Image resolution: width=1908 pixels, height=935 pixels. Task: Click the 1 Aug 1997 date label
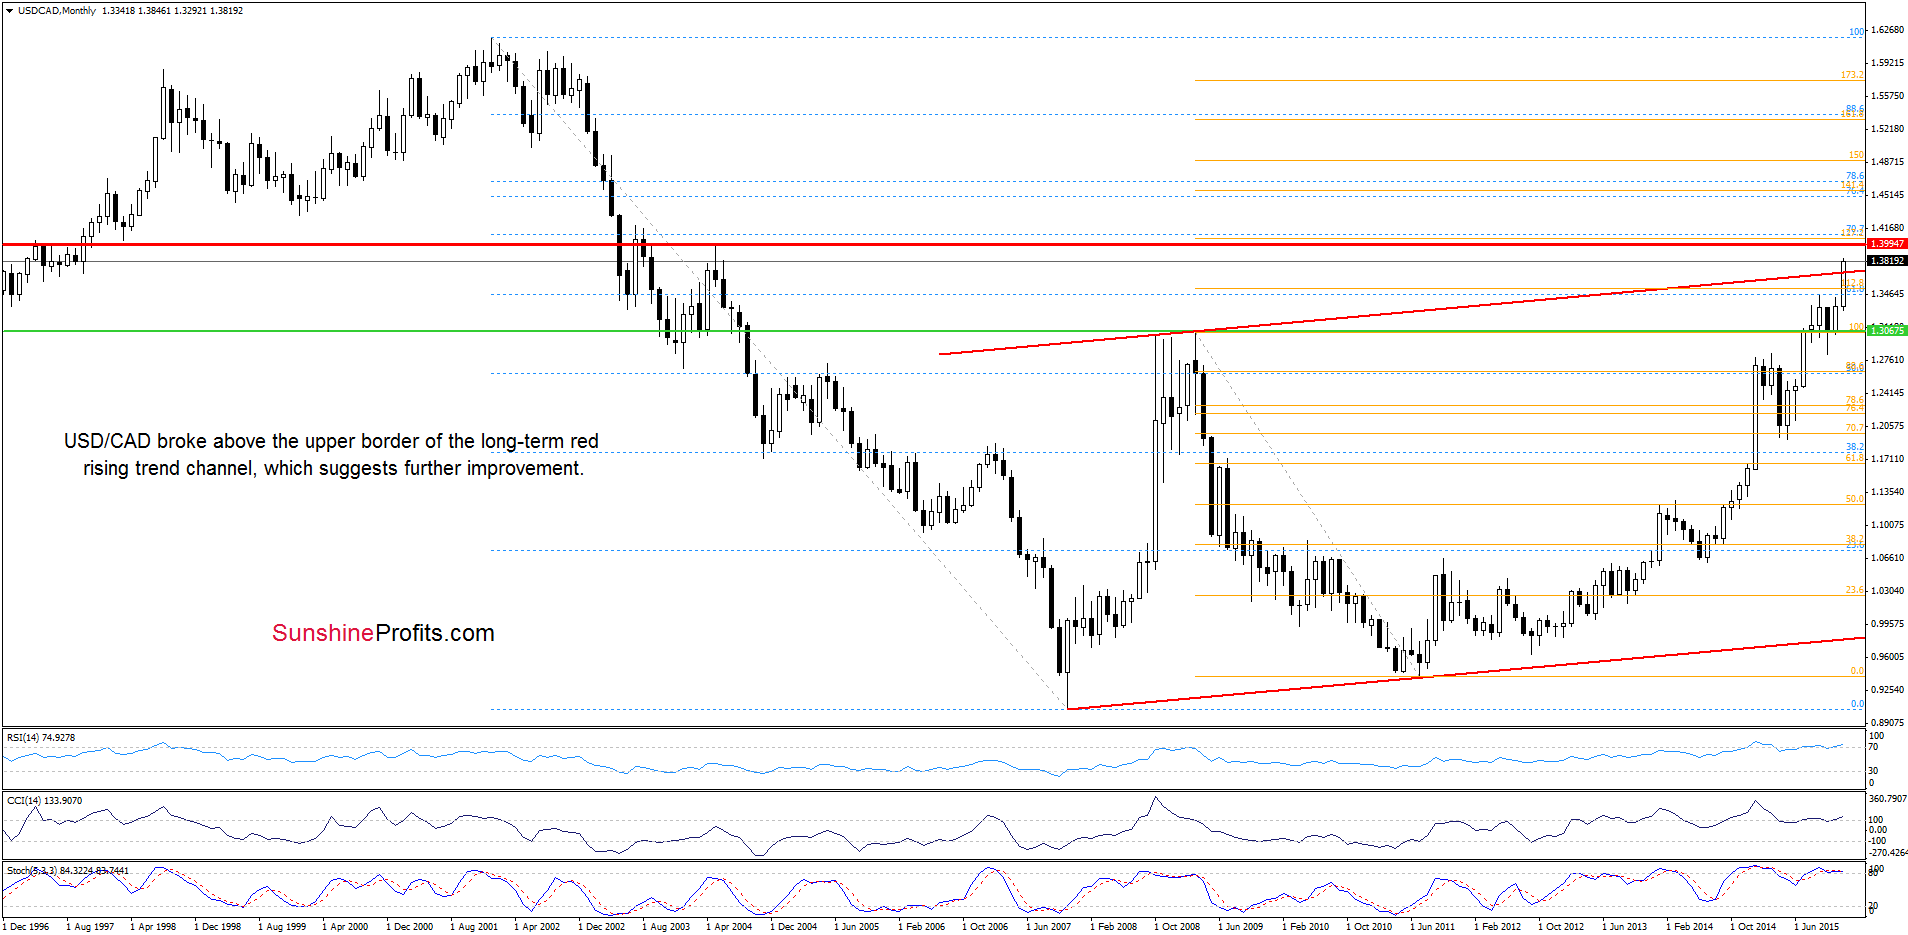tap(90, 927)
